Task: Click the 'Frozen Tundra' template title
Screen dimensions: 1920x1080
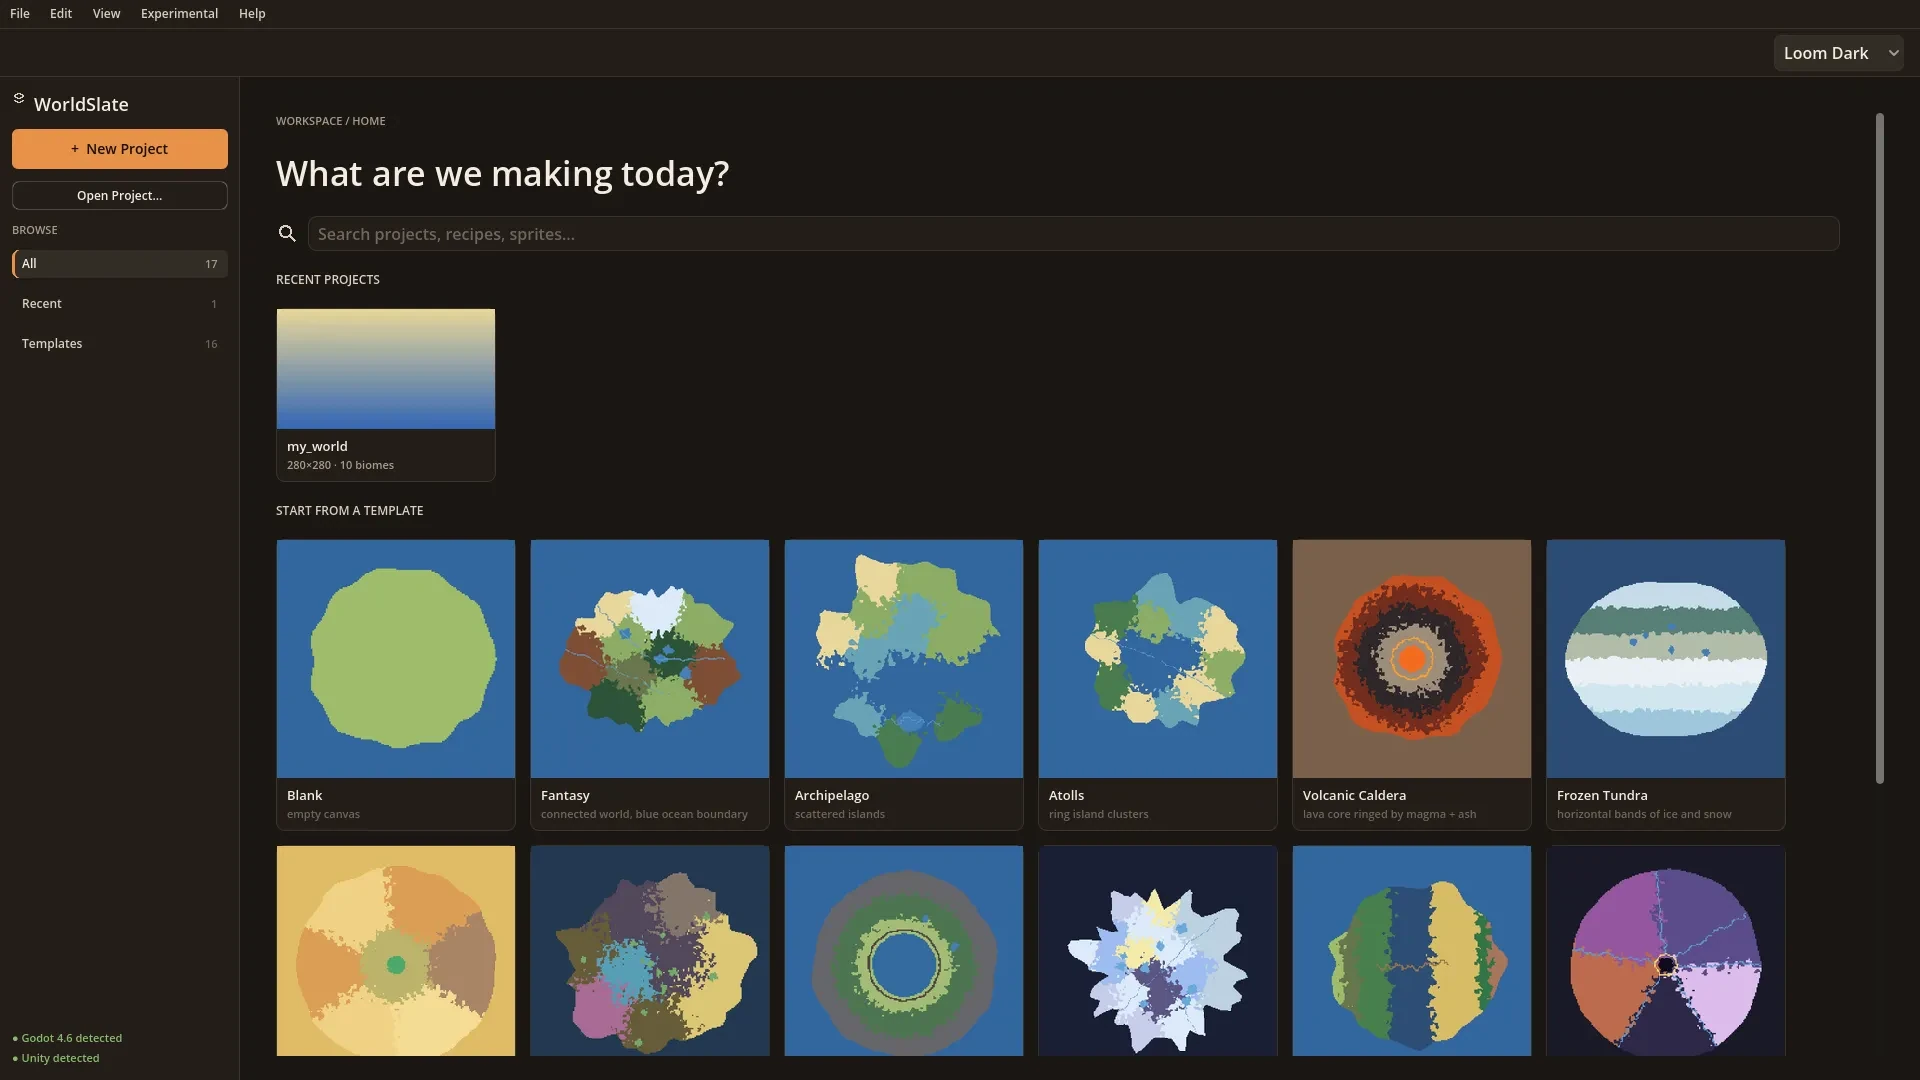Action: [1602, 796]
